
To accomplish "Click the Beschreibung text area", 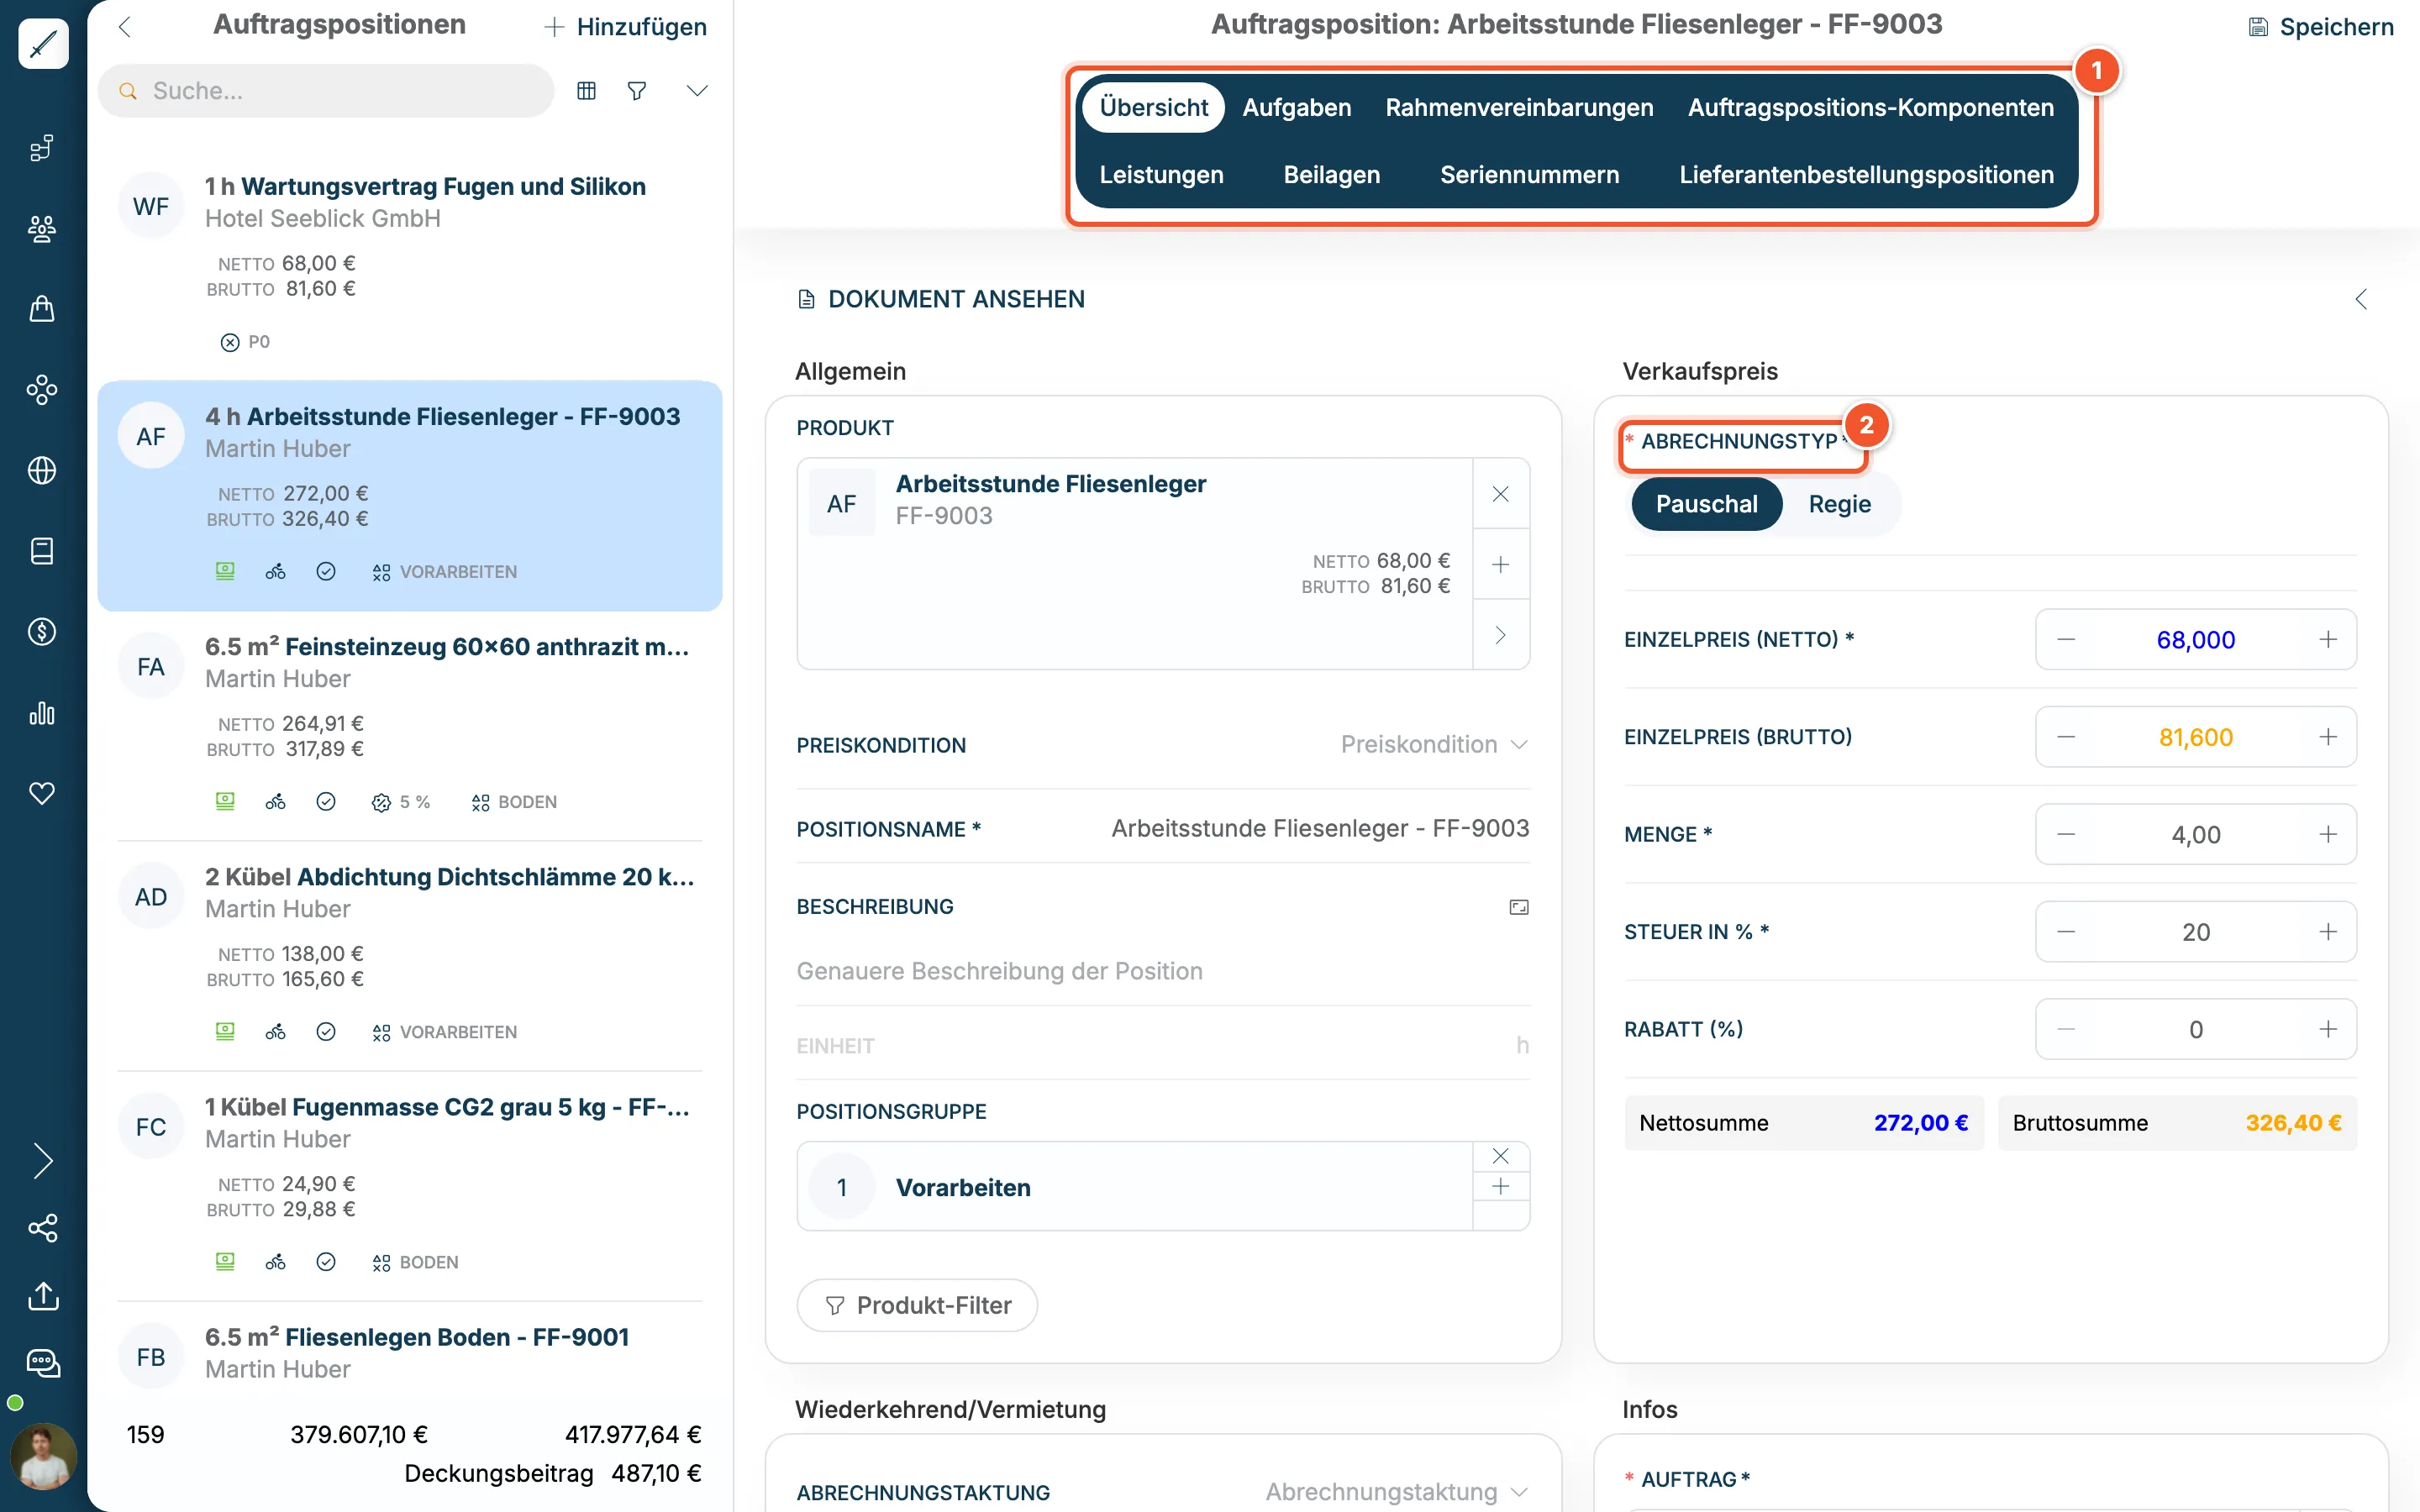I will pyautogui.click(x=1163, y=971).
